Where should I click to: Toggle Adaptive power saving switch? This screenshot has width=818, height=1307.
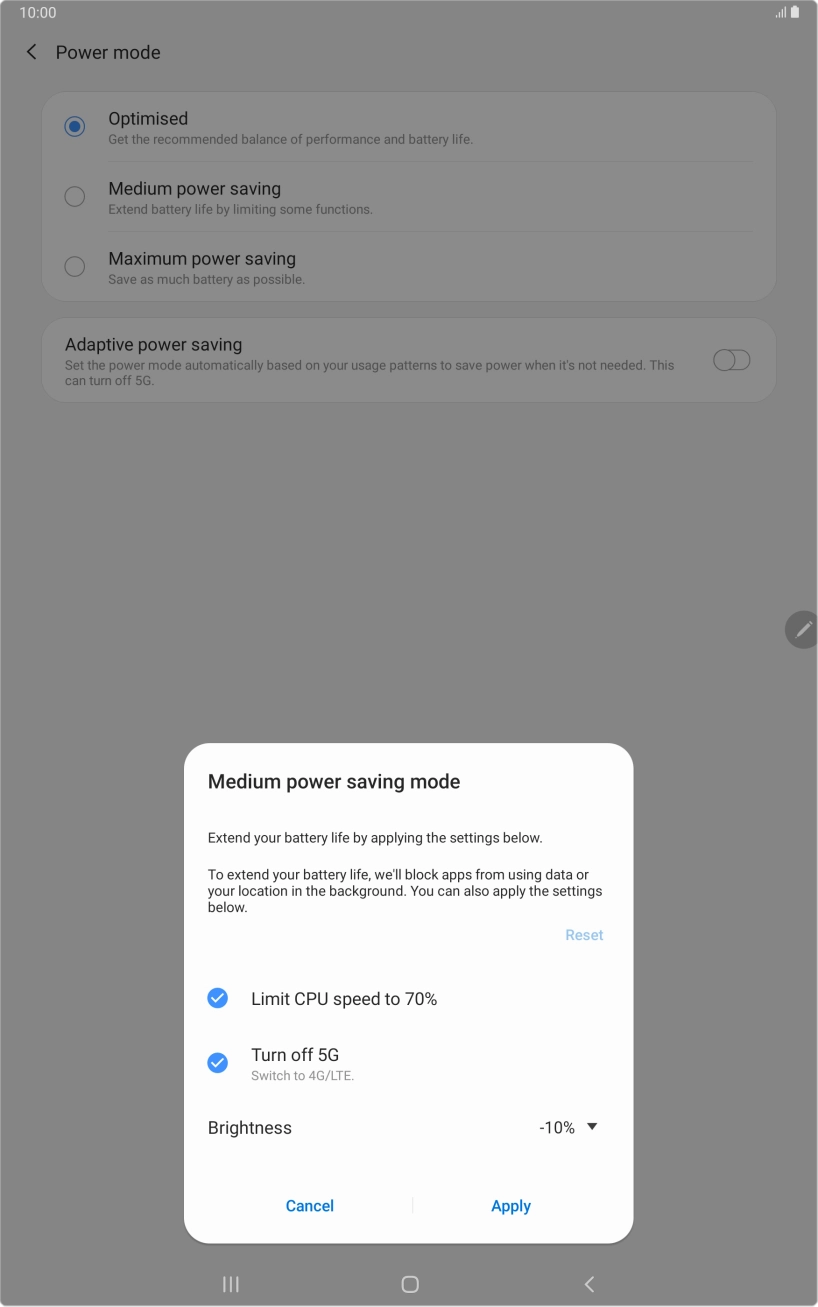pyautogui.click(x=731, y=360)
